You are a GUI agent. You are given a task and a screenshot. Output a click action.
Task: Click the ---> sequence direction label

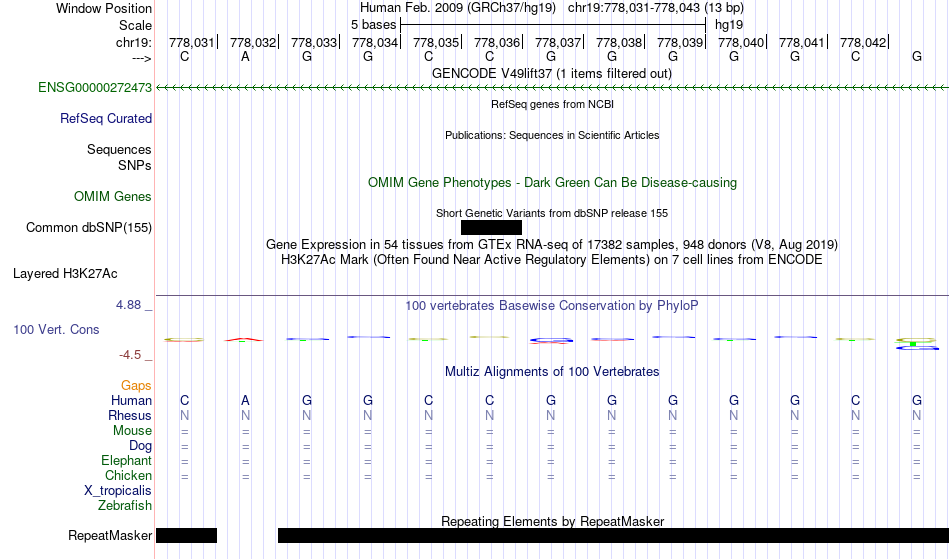[141, 58]
